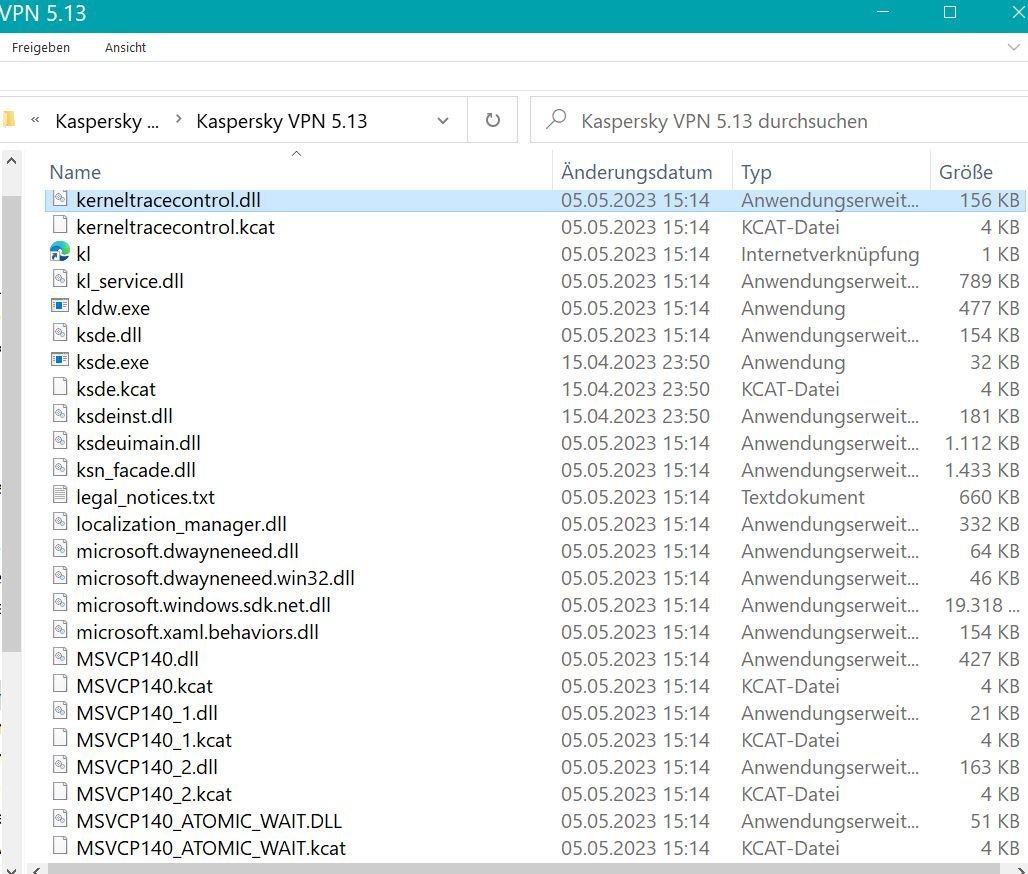Click the kerneltracecontrol.kcat blank file icon
The width and height of the screenshot is (1028, 874).
coord(60,227)
